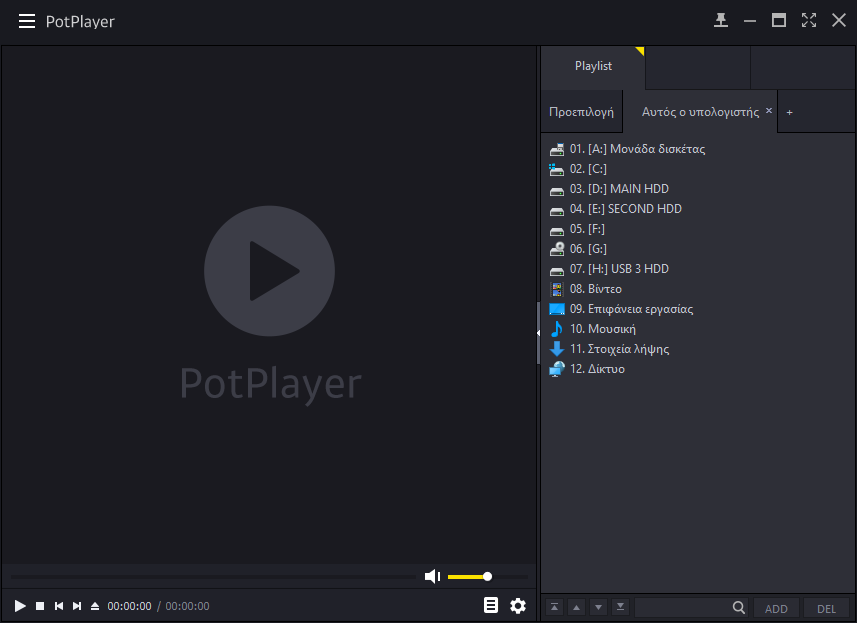Image resolution: width=857 pixels, height=623 pixels.
Task: Click the video seek bar
Action: (213, 577)
